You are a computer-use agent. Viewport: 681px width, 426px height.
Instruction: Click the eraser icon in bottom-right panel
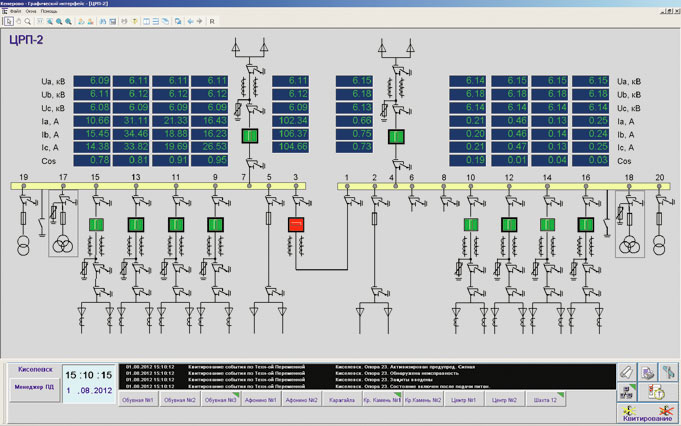tap(625, 373)
